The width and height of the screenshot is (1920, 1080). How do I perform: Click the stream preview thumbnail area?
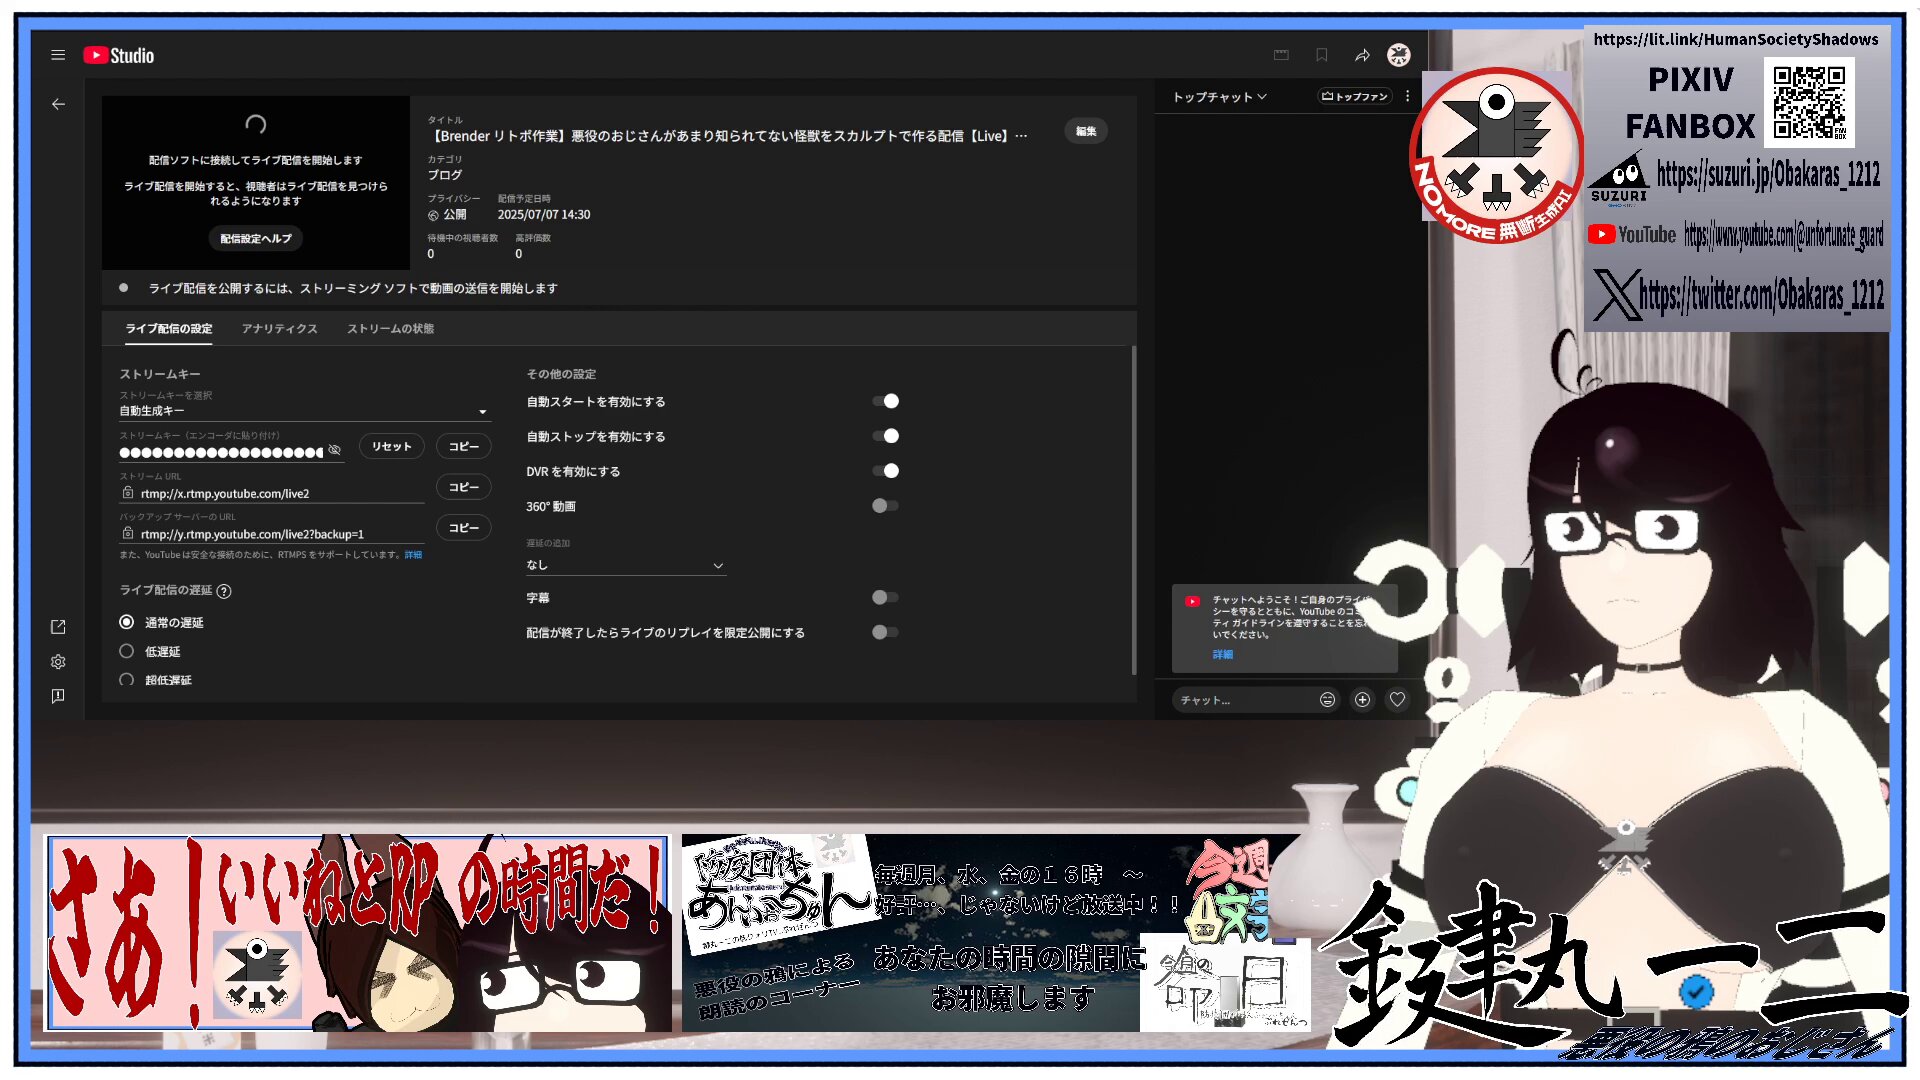point(256,182)
